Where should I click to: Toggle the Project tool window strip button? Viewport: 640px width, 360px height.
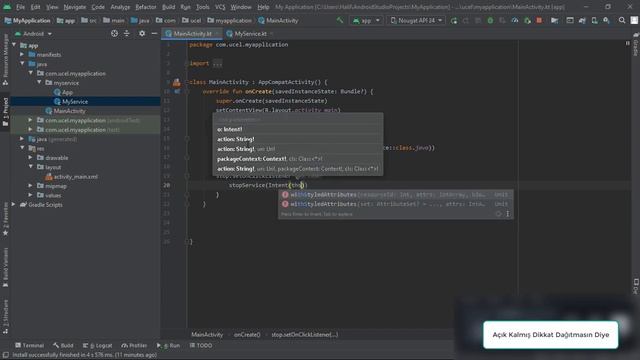click(5, 112)
